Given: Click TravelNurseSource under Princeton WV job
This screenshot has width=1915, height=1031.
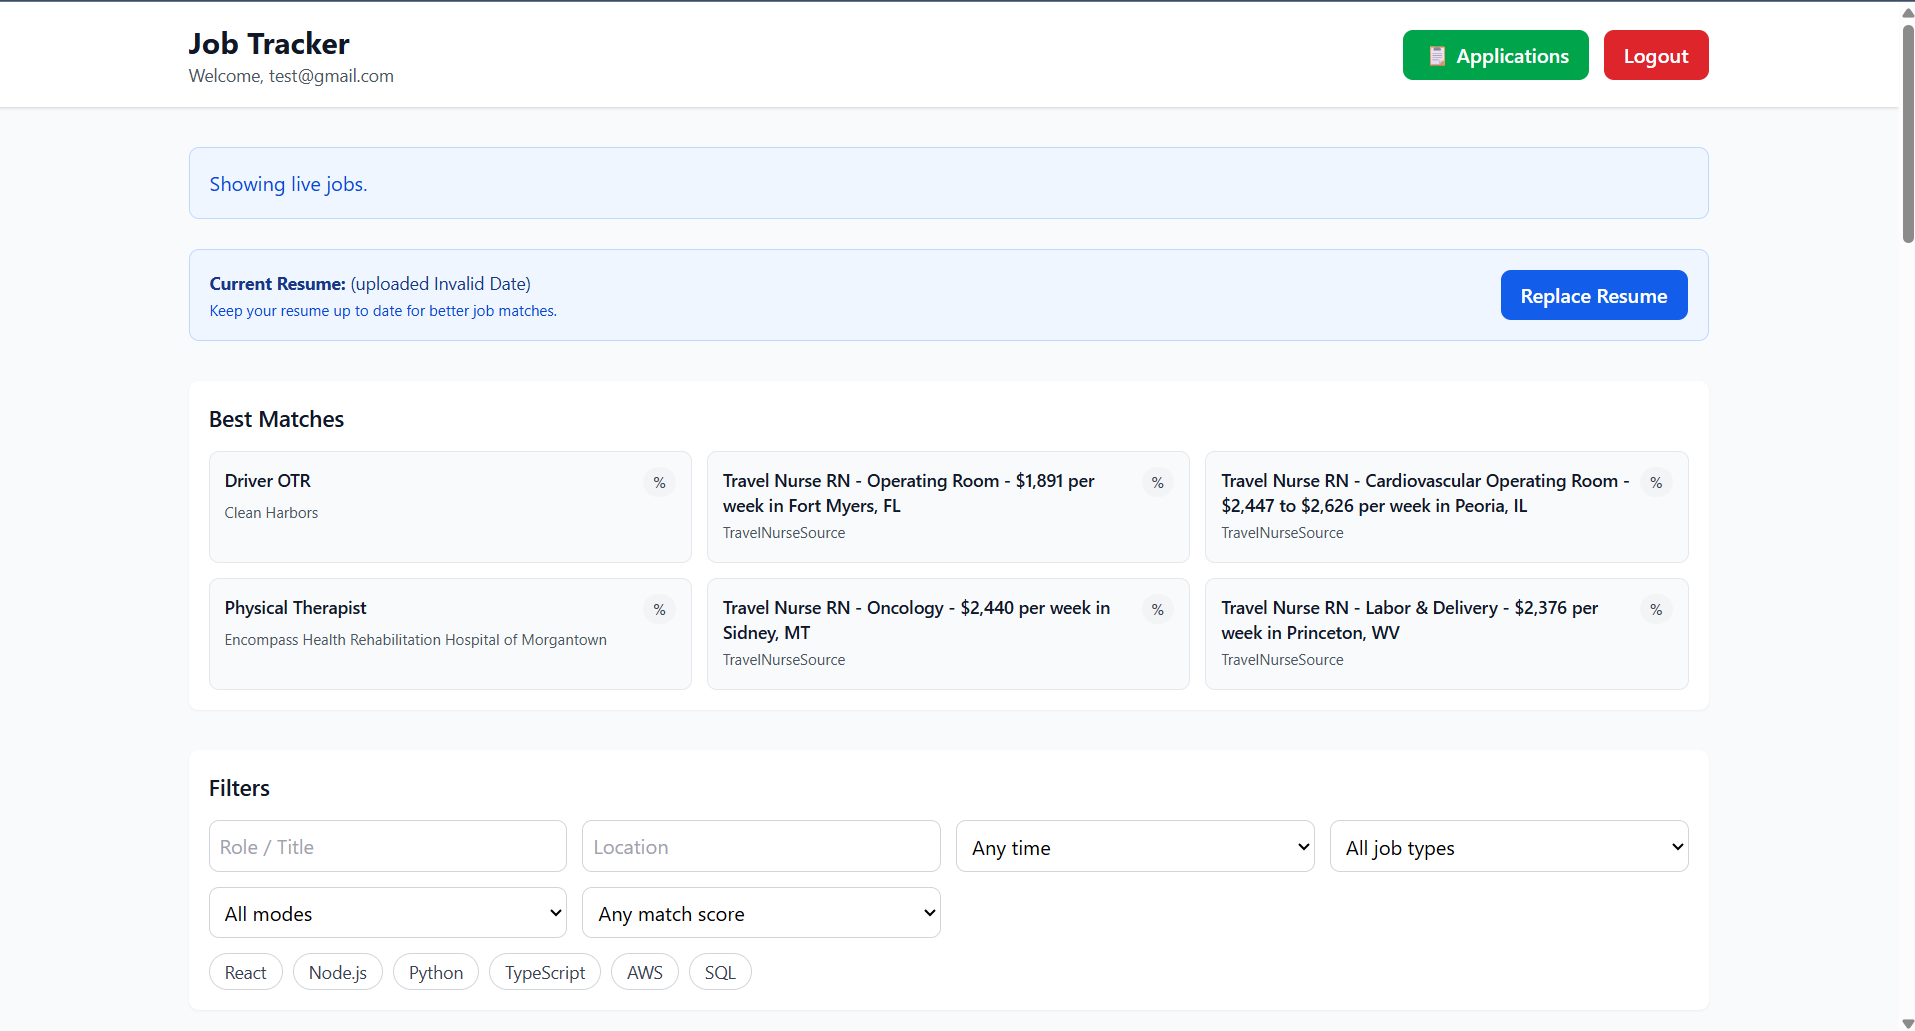Looking at the screenshot, I should [1282, 660].
